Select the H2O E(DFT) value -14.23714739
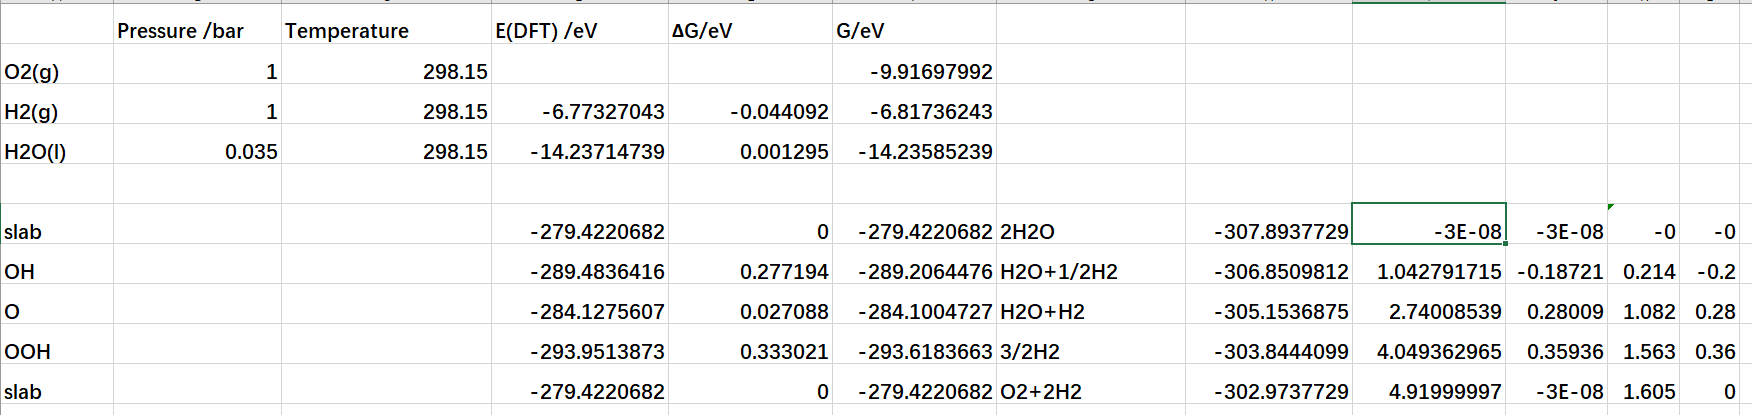Viewport: 1752px width, 415px height. pyautogui.click(x=579, y=151)
